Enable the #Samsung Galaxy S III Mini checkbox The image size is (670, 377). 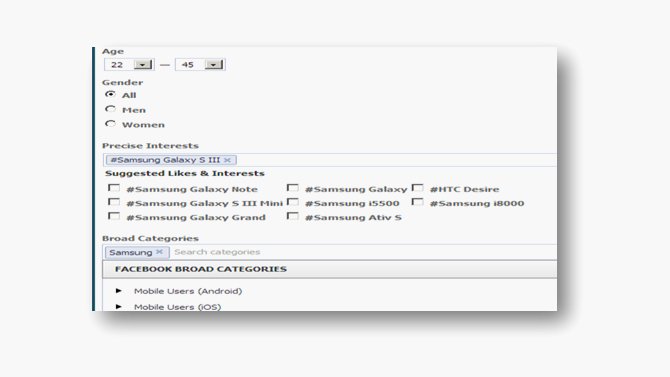click(114, 202)
